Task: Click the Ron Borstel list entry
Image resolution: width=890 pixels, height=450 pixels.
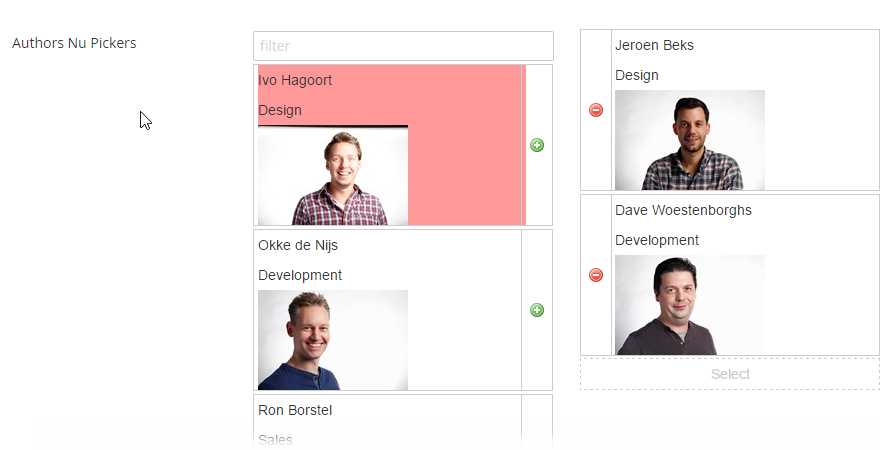Action: coord(387,422)
